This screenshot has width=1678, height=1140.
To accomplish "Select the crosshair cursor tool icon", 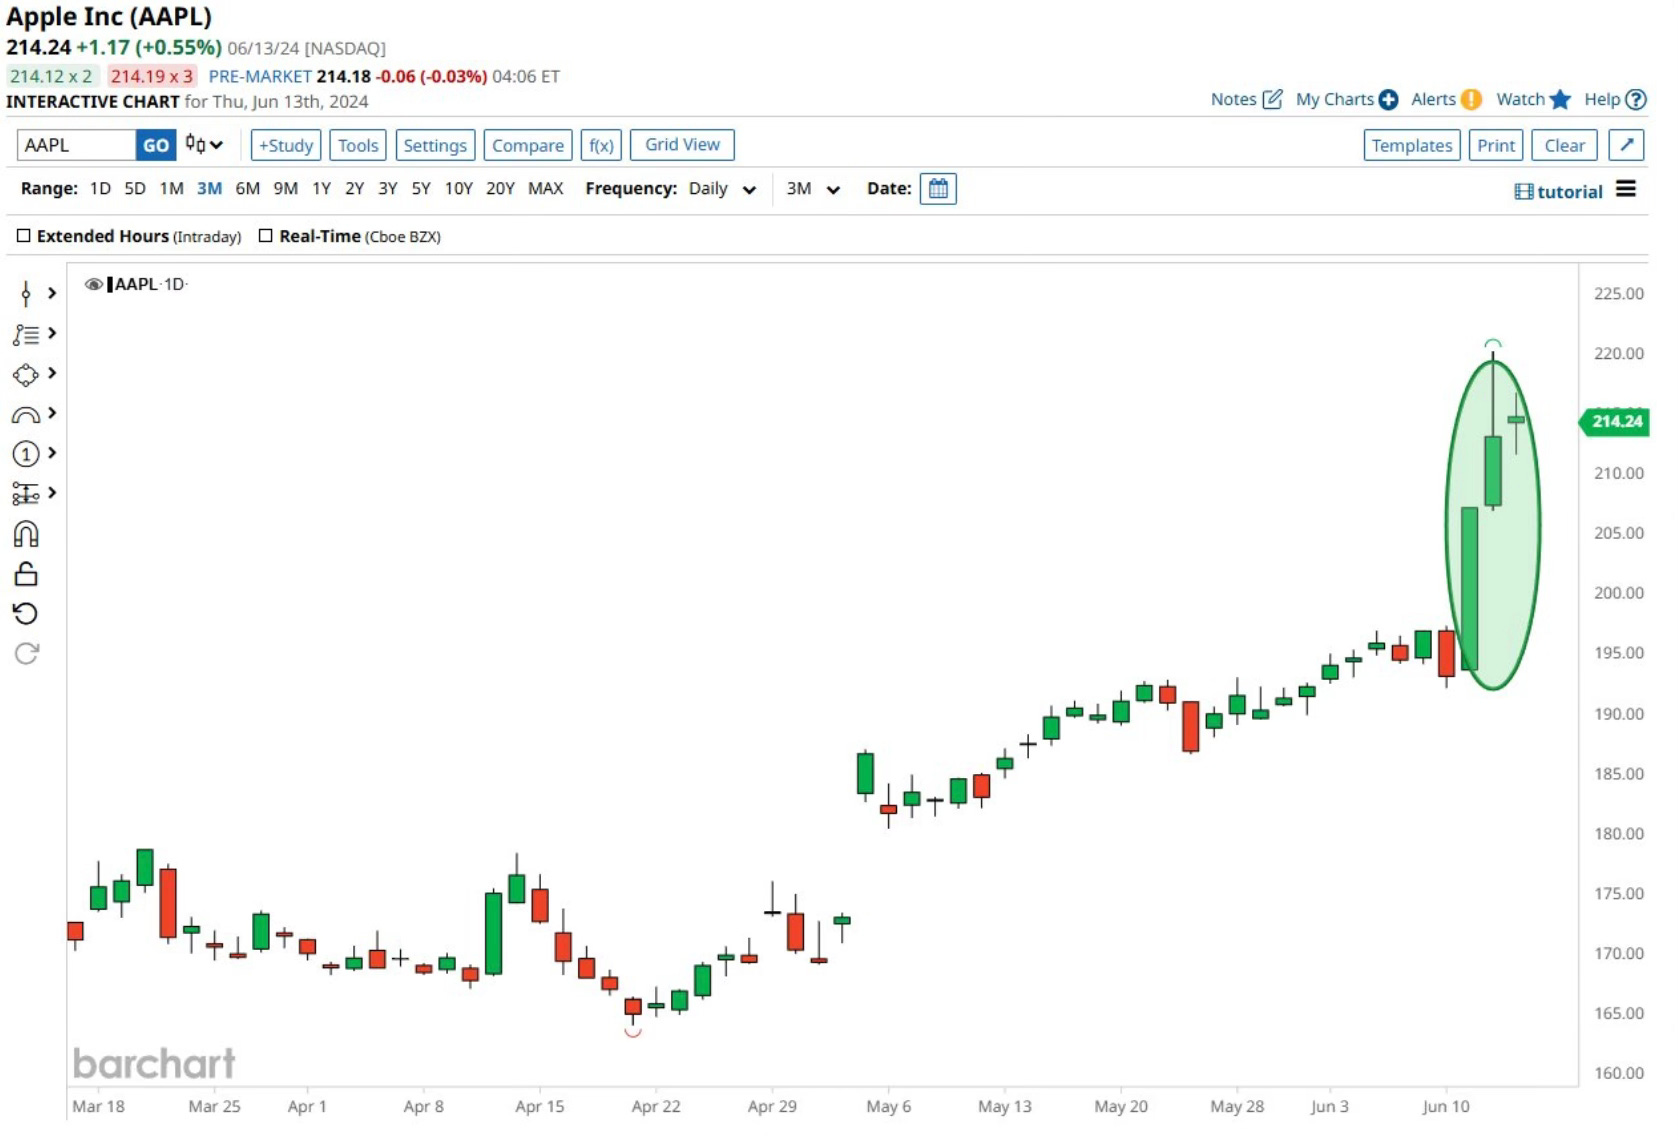I will (x=26, y=293).
